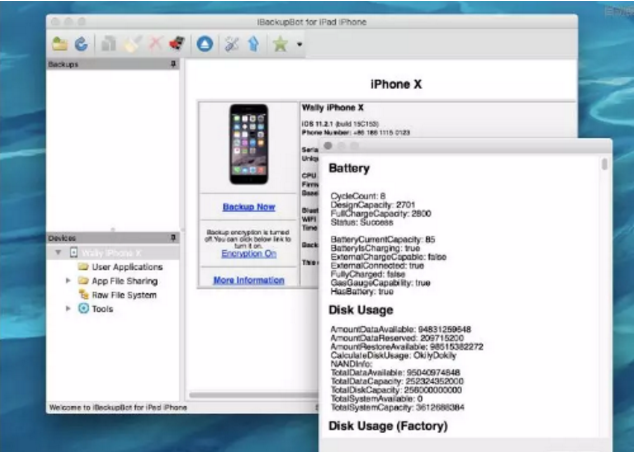Click the iPhone device thumbnail image
This screenshot has width=634, height=452.
tap(249, 144)
